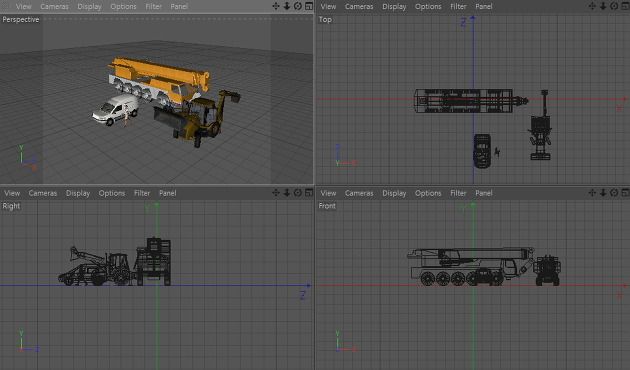Select the yellow backhoe loader in Perspective view
This screenshot has height=370, width=630.
(x=197, y=119)
